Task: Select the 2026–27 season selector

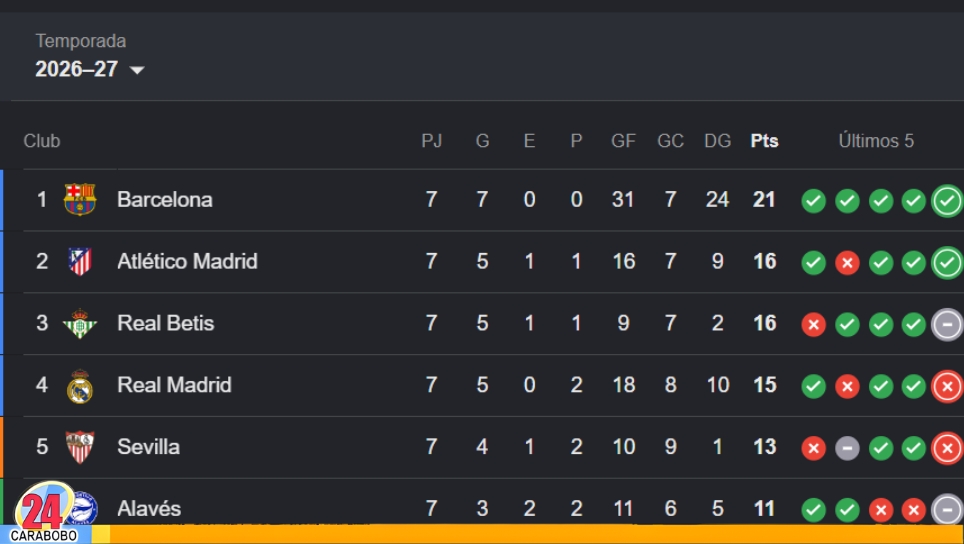Action: click(x=90, y=69)
